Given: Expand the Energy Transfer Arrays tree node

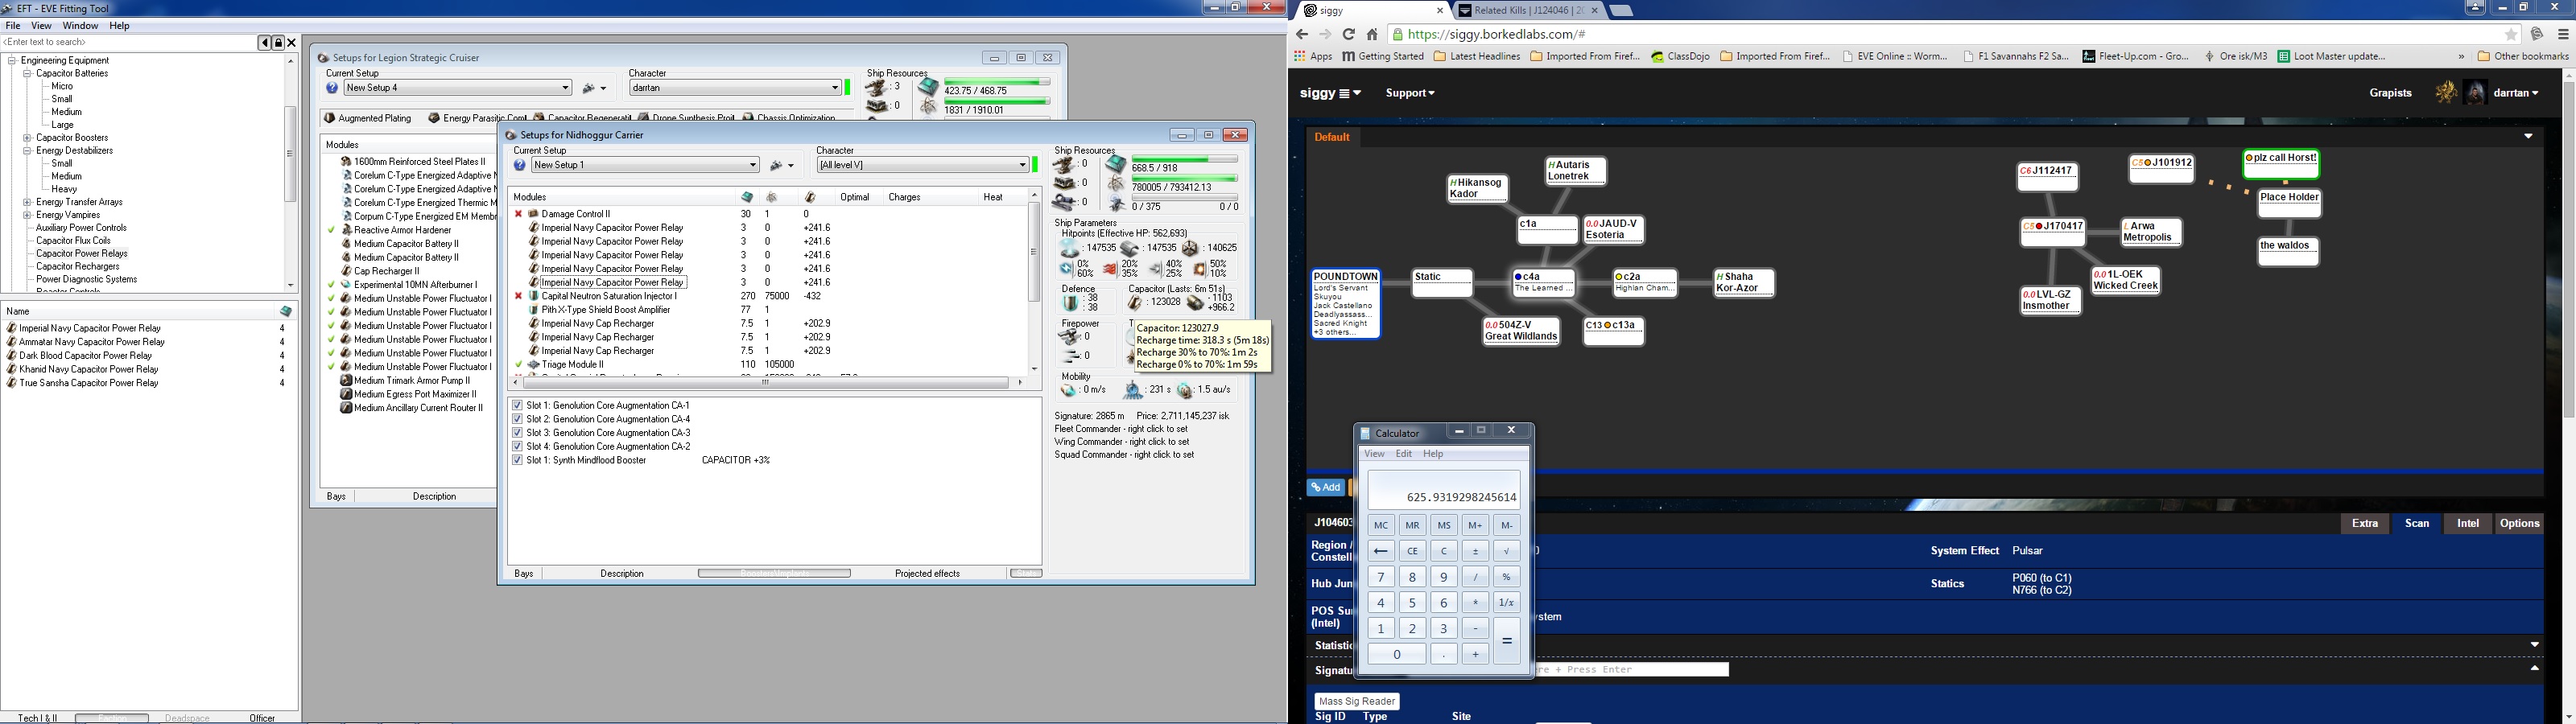Looking at the screenshot, I should (x=28, y=202).
